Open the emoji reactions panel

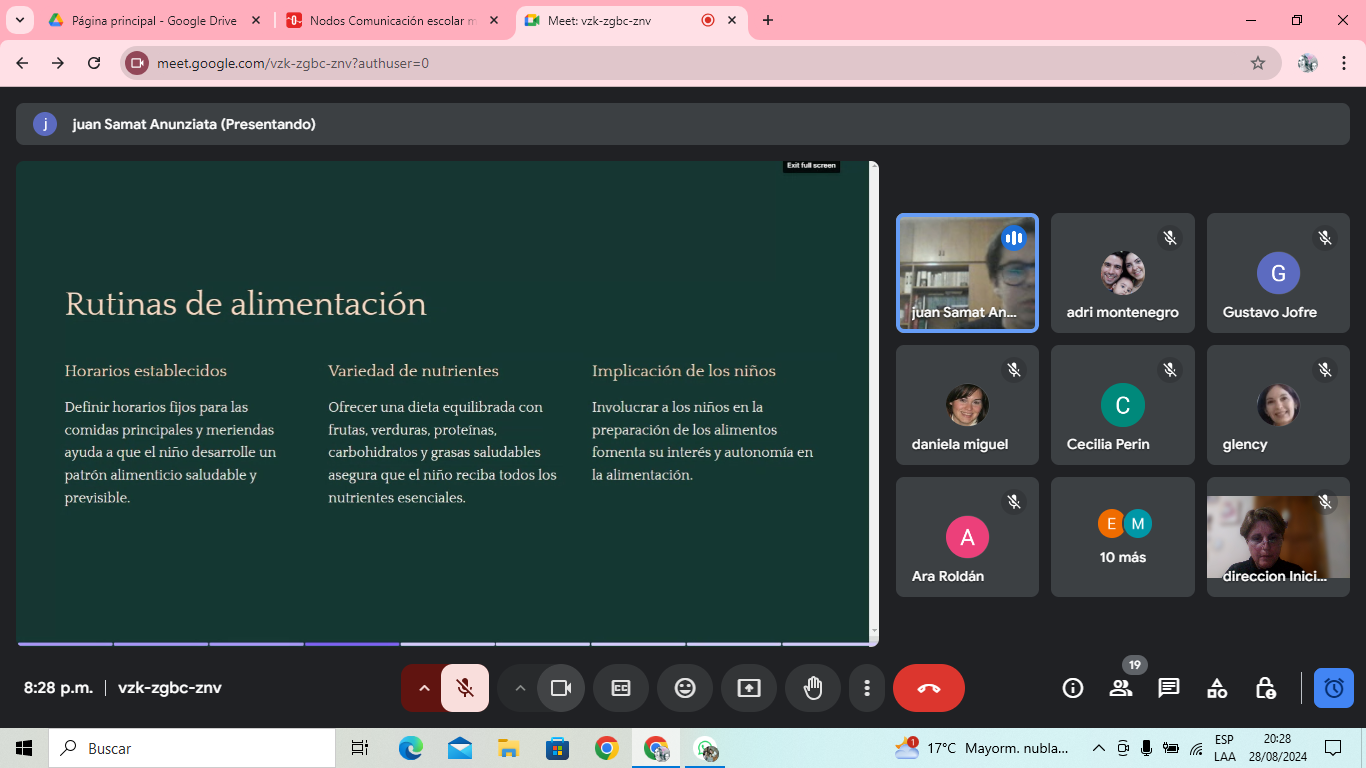coord(685,688)
